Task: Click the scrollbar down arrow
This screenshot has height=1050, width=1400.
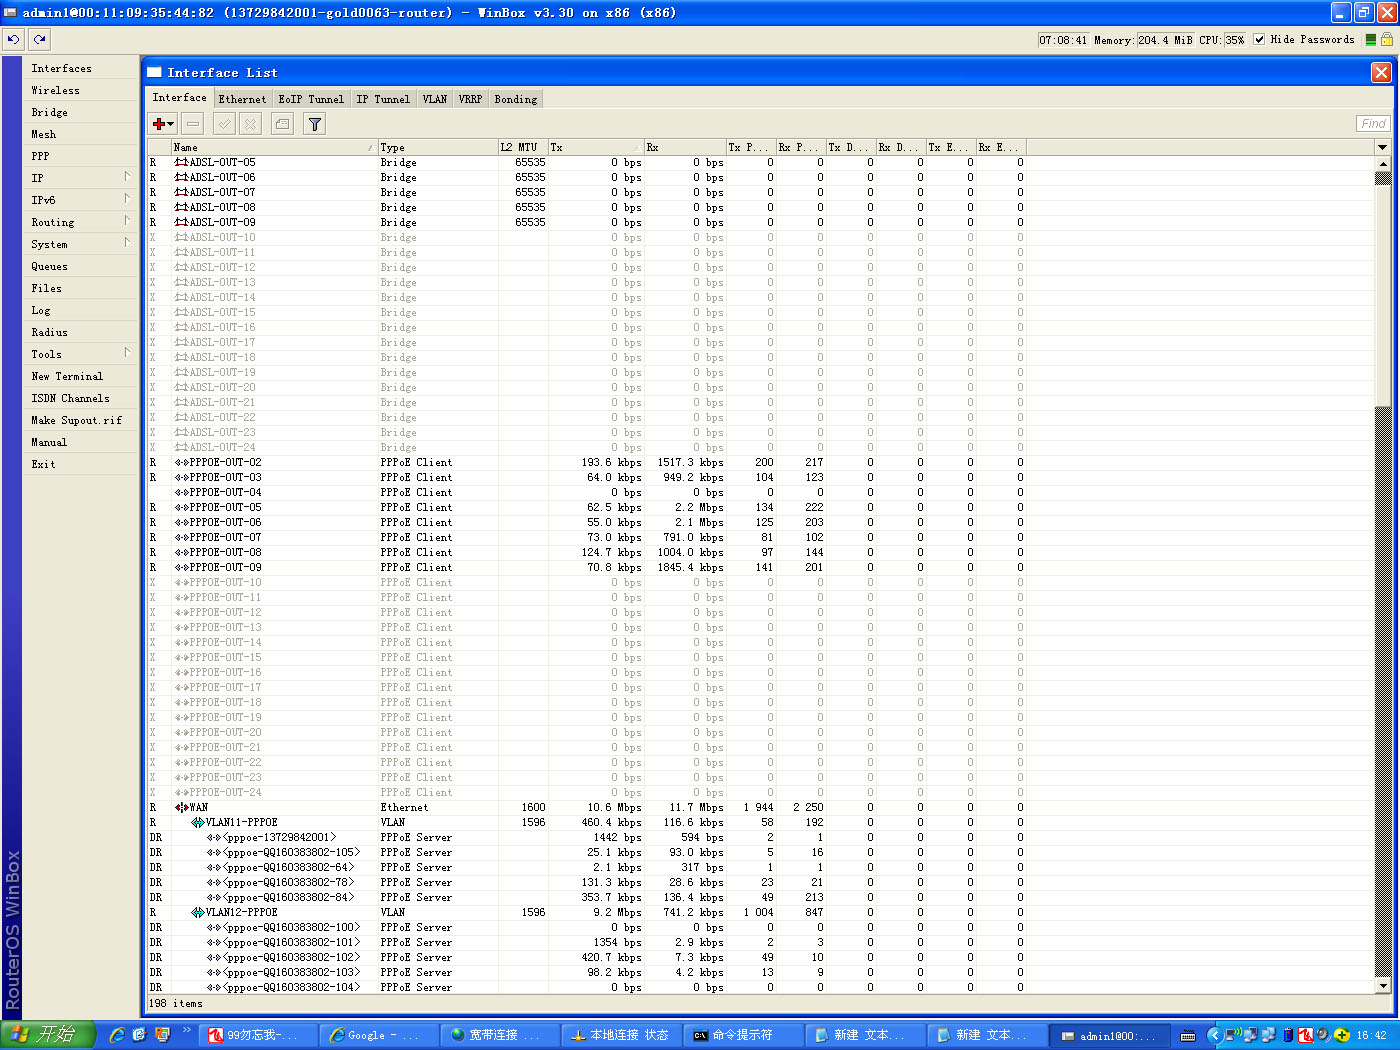Action: (x=1383, y=986)
